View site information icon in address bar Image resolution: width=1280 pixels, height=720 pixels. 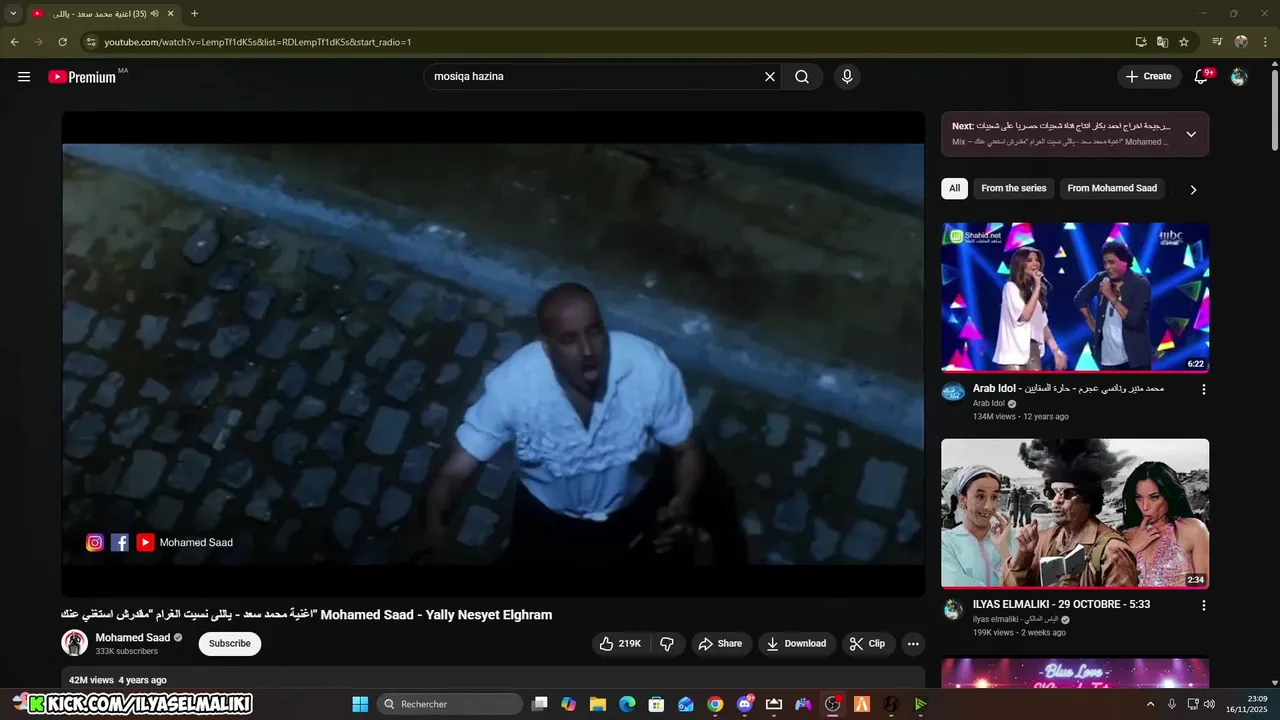(90, 42)
